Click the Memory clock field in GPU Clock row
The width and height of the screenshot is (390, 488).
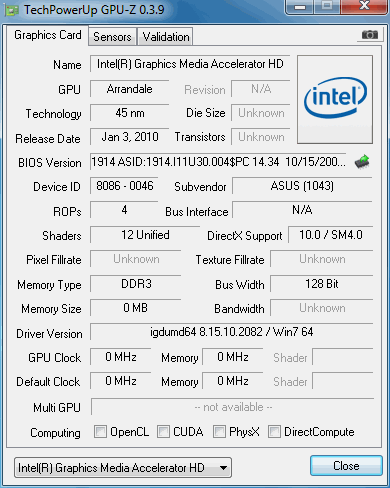pos(233,357)
